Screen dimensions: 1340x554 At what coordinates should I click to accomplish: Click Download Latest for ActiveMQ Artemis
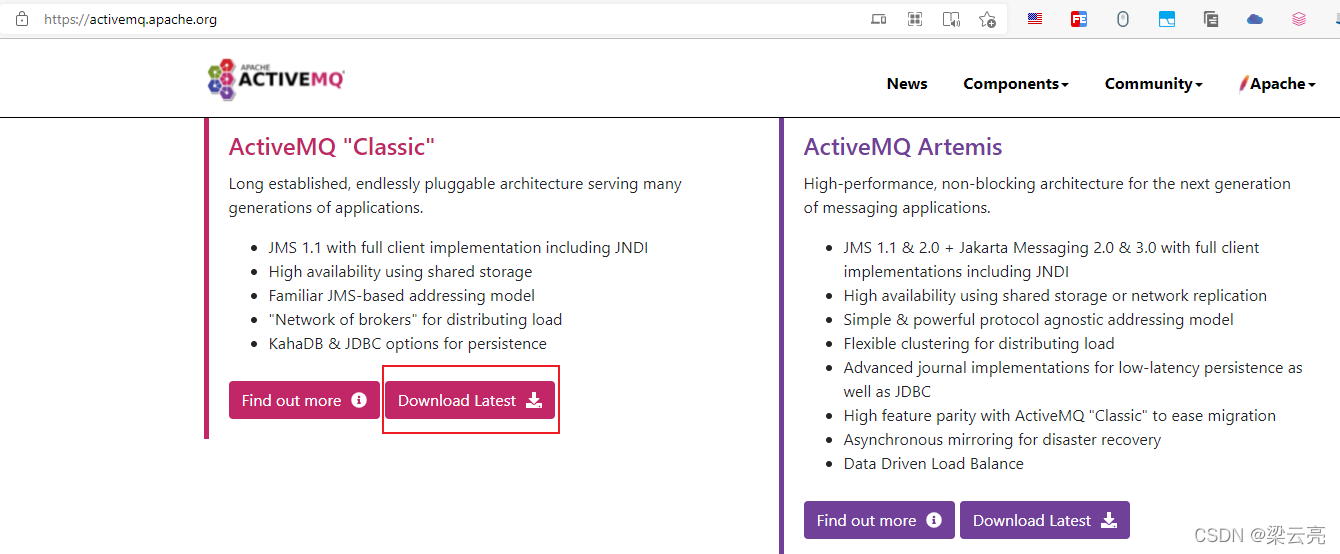pos(1045,520)
